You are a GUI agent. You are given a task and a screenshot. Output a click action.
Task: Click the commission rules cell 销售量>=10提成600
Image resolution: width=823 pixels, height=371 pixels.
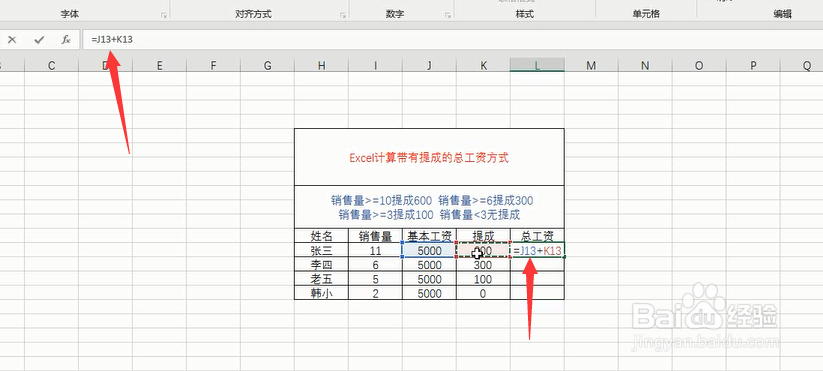(429, 207)
